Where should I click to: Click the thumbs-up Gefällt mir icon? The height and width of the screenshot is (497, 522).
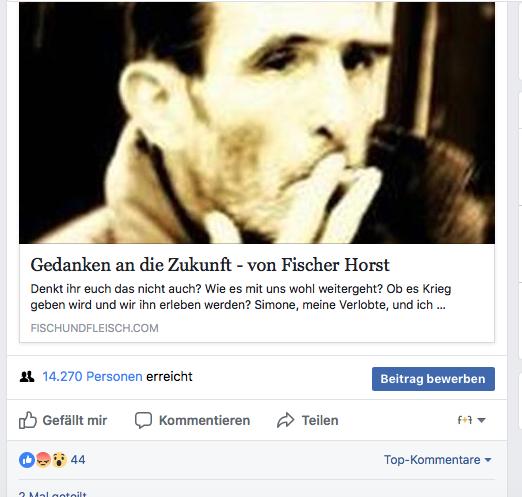28,420
